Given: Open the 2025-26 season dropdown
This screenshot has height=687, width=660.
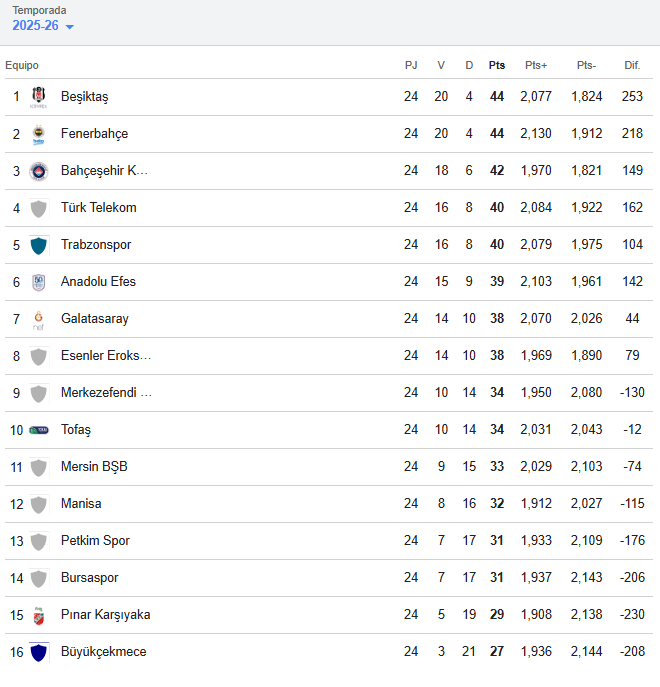Looking at the screenshot, I should pos(43,26).
